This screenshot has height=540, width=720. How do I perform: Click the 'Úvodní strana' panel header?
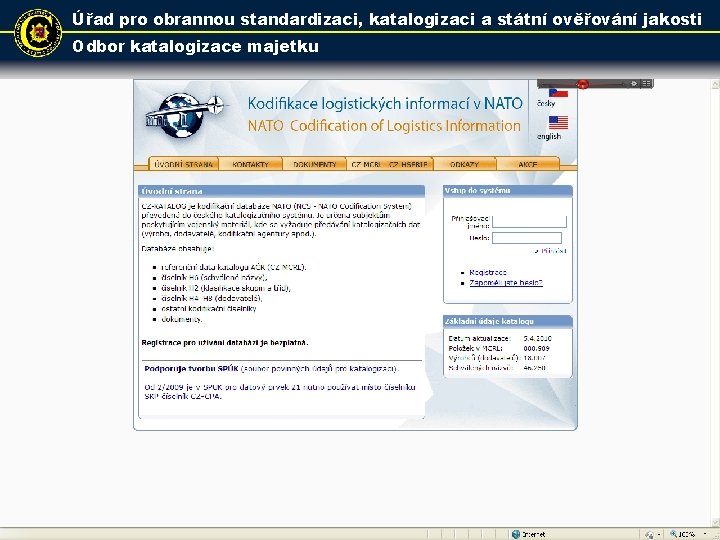click(x=281, y=191)
